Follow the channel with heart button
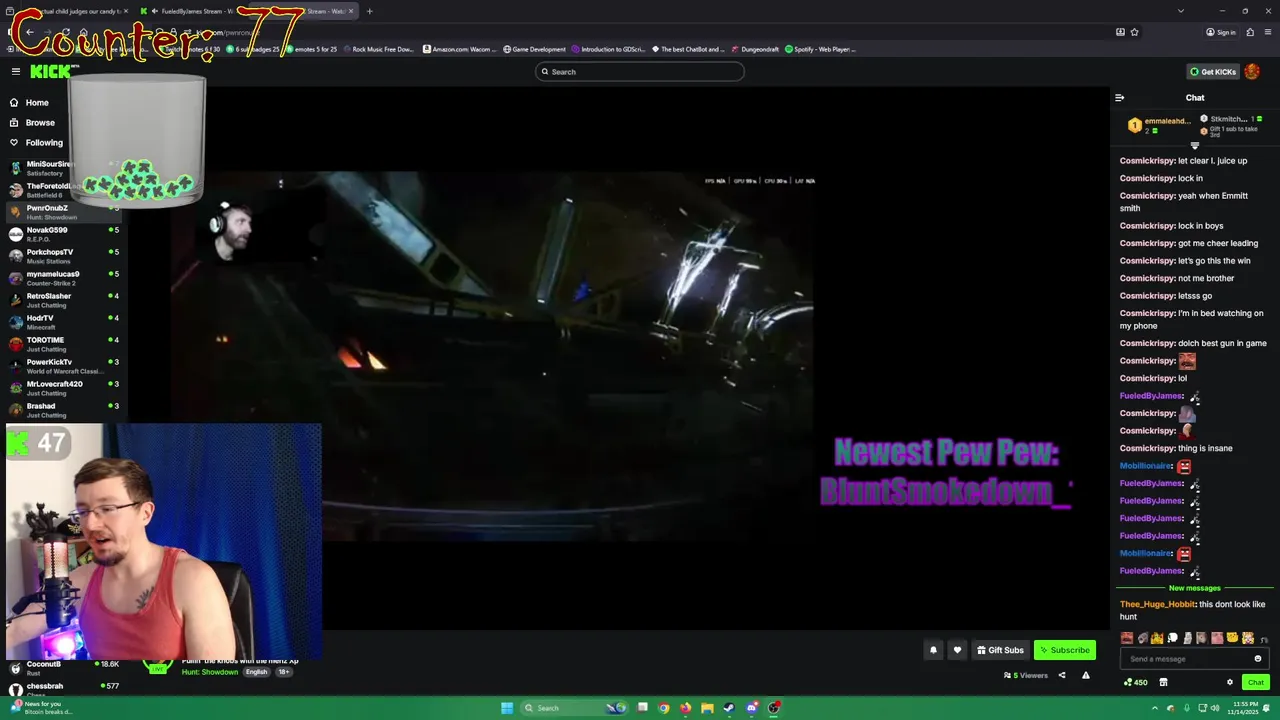This screenshot has width=1280, height=720. [957, 650]
